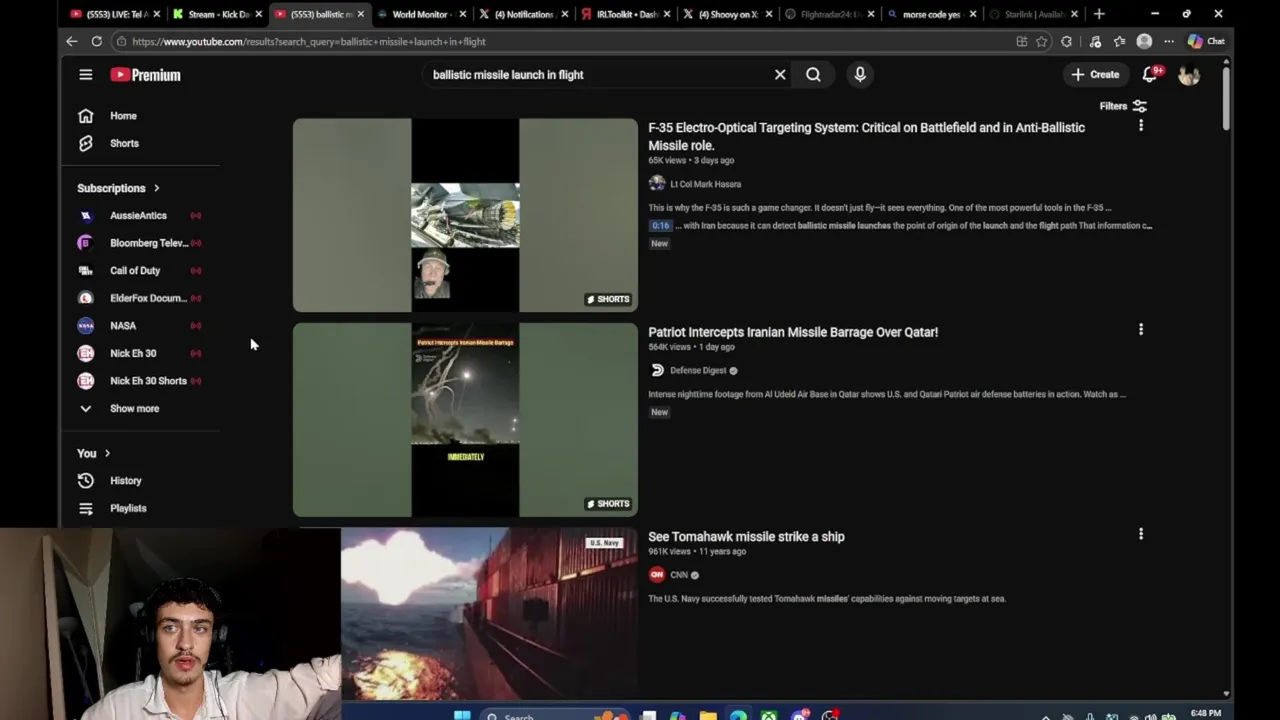Open File Explorer from the taskbar

click(x=708, y=716)
